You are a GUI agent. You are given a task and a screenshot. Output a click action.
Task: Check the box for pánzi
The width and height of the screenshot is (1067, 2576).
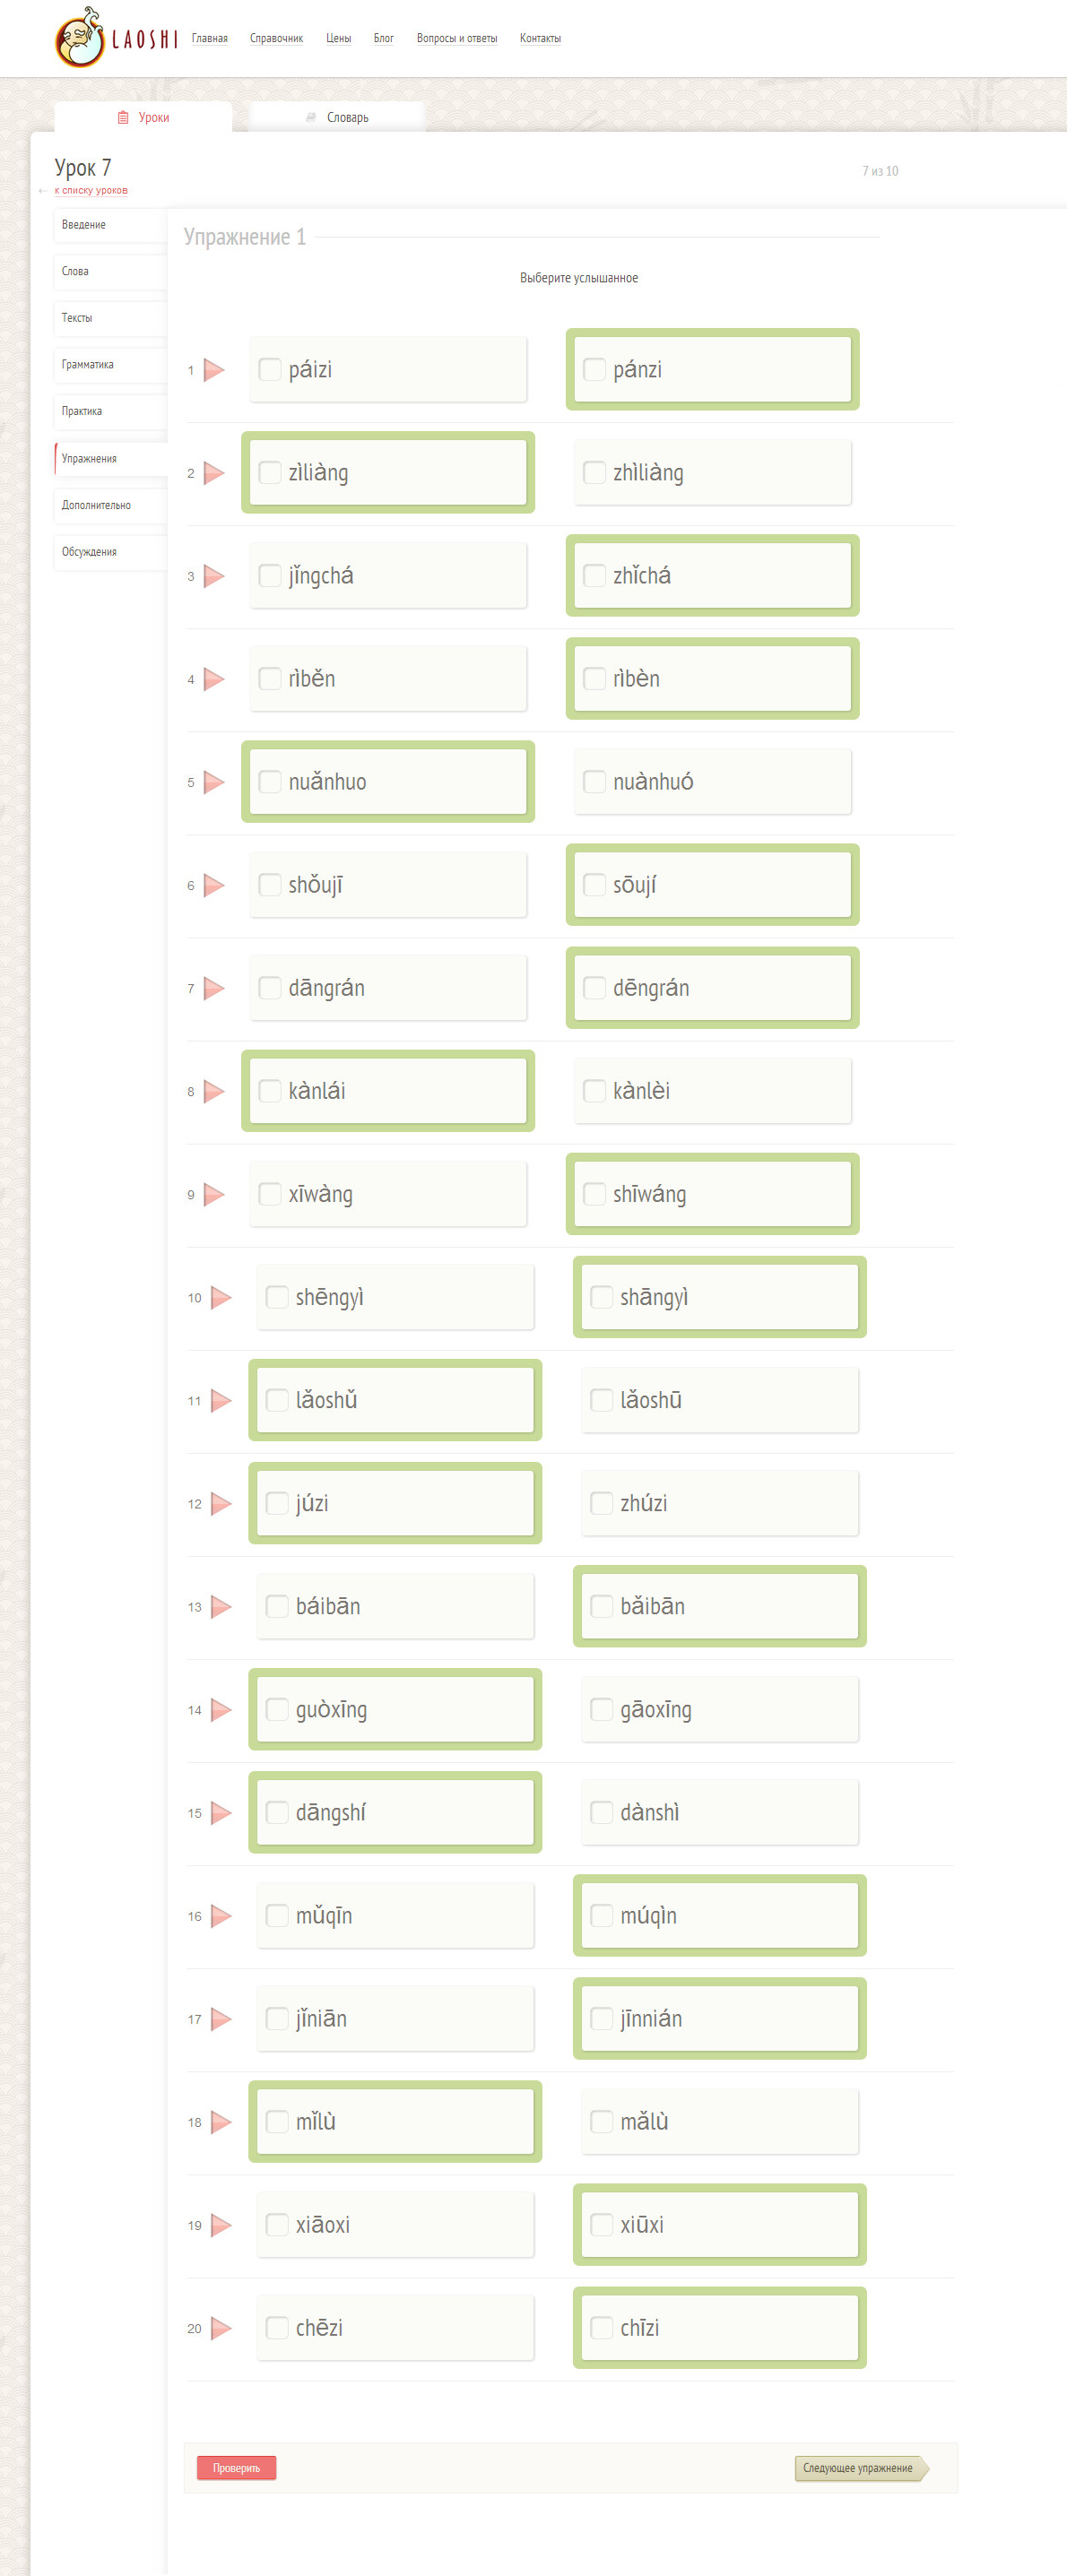[x=594, y=370]
